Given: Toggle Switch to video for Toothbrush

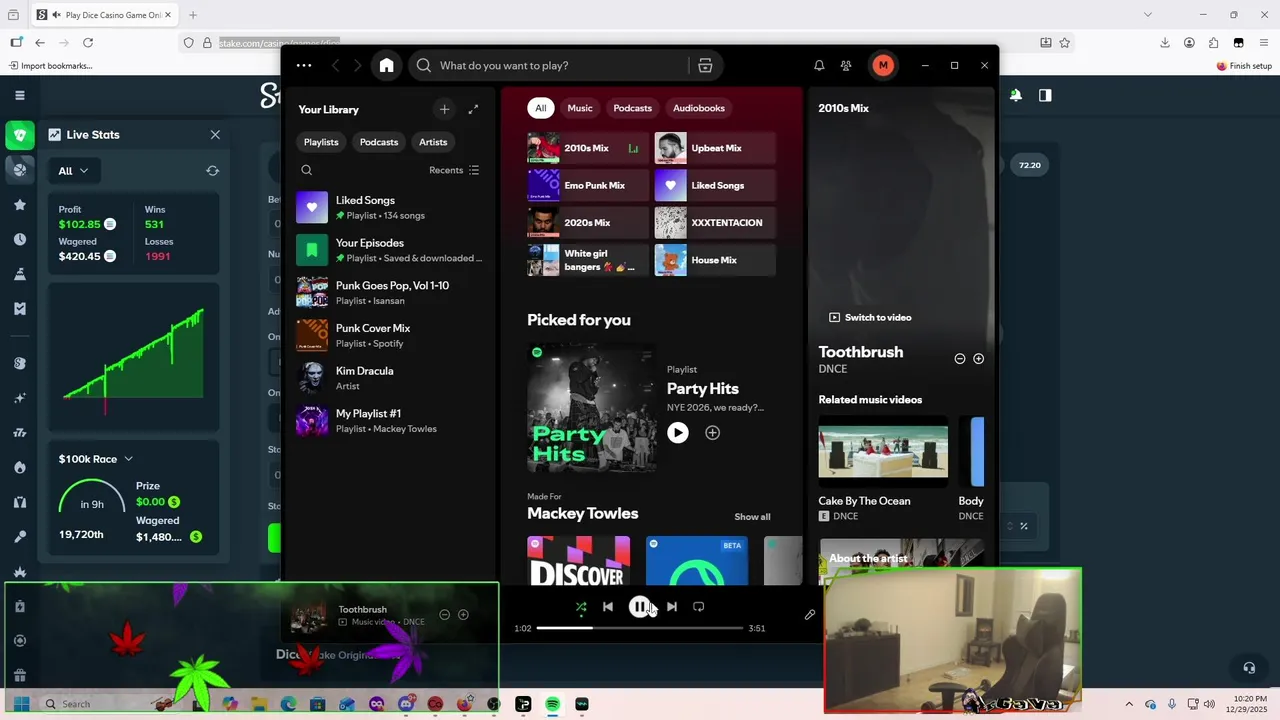Looking at the screenshot, I should click(x=870, y=317).
